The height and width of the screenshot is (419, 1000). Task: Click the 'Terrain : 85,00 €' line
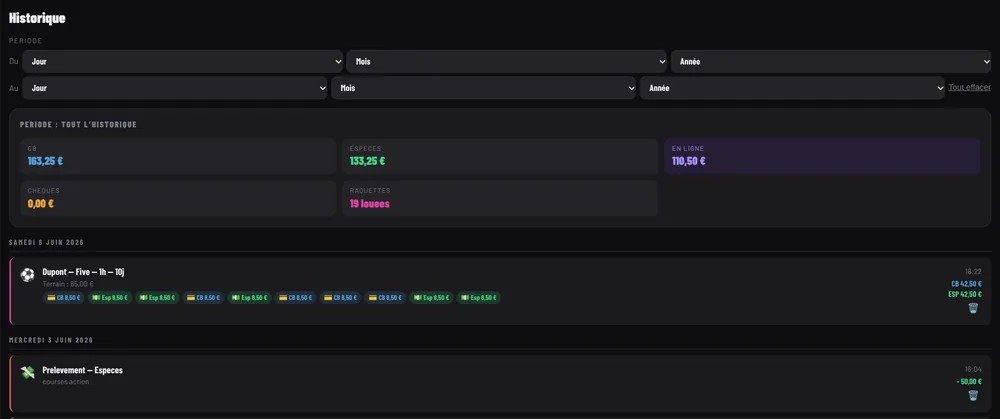coord(68,284)
